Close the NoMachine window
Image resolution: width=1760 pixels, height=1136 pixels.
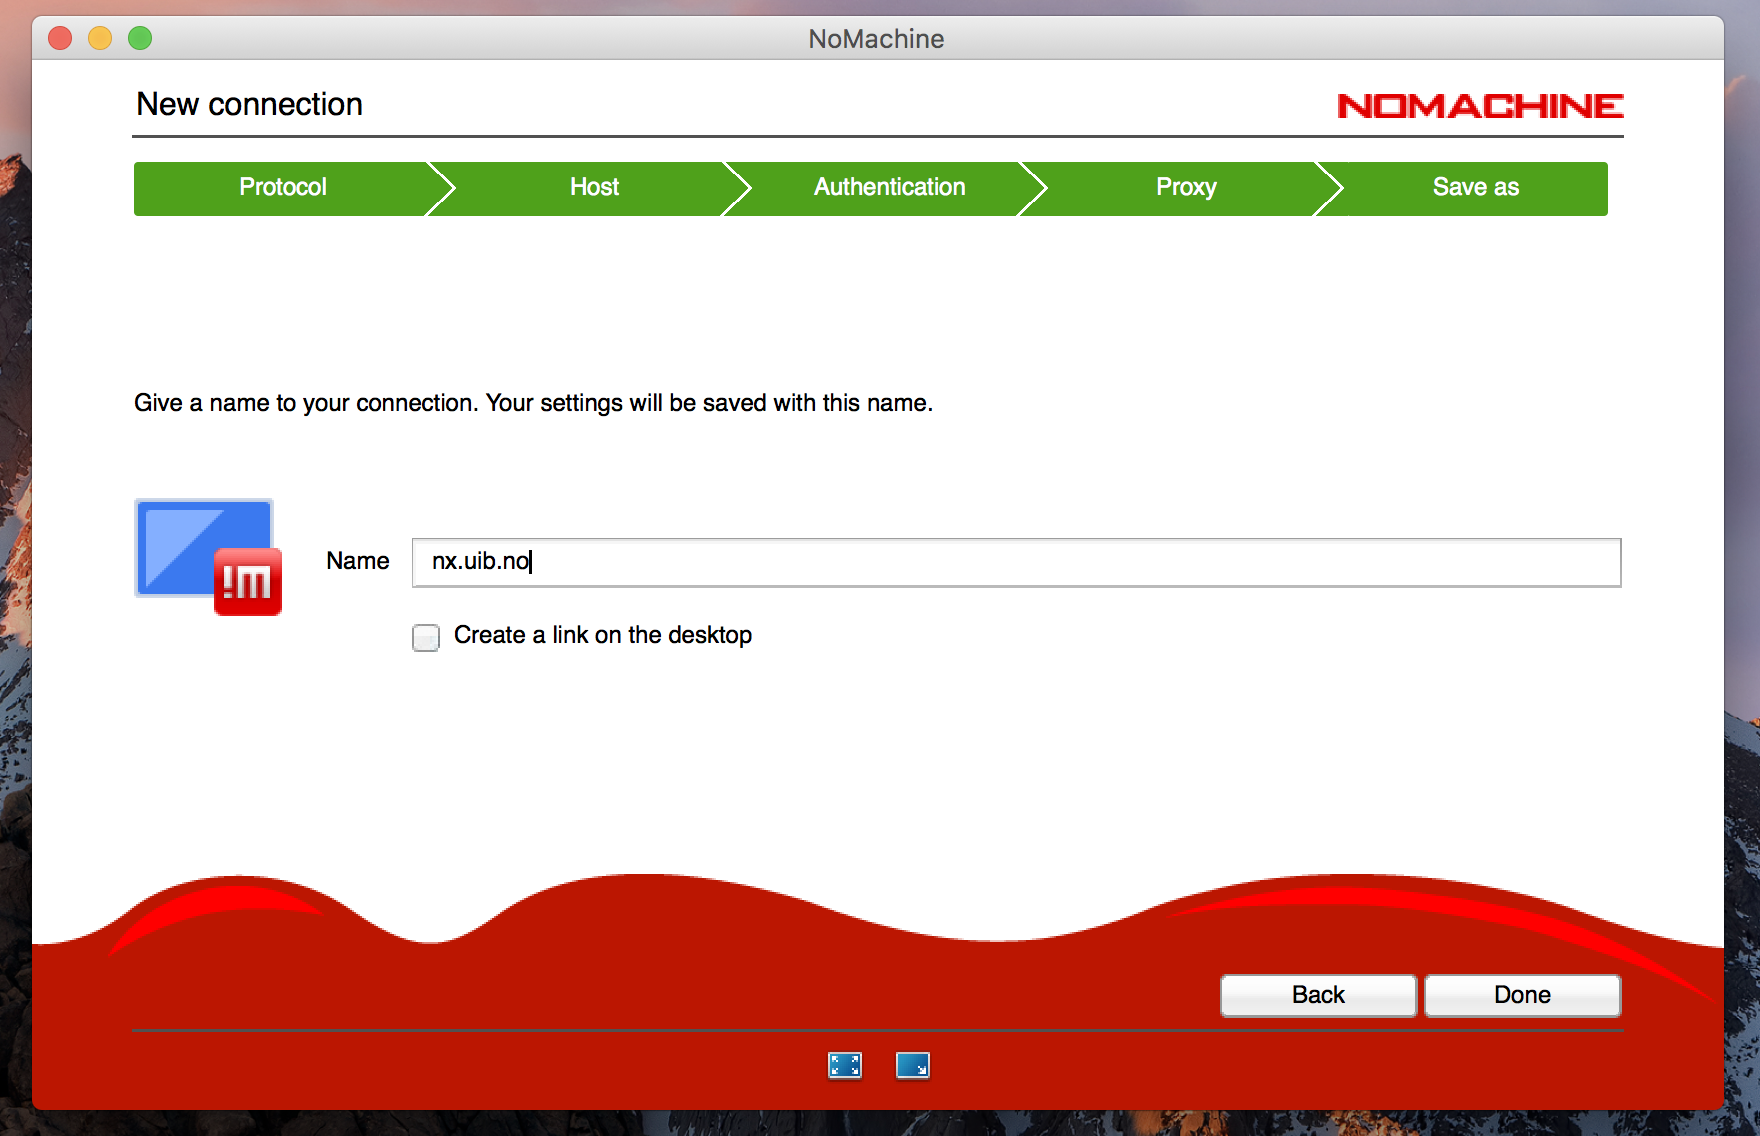pos(60,38)
